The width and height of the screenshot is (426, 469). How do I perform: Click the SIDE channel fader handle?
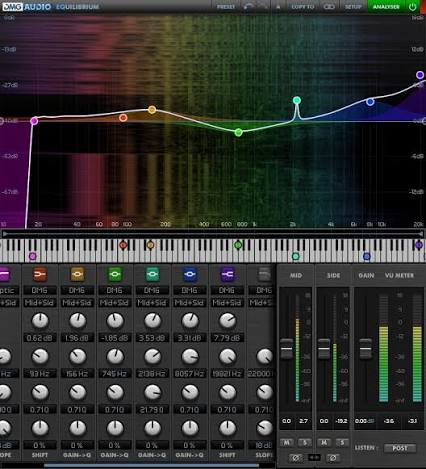(x=324, y=349)
